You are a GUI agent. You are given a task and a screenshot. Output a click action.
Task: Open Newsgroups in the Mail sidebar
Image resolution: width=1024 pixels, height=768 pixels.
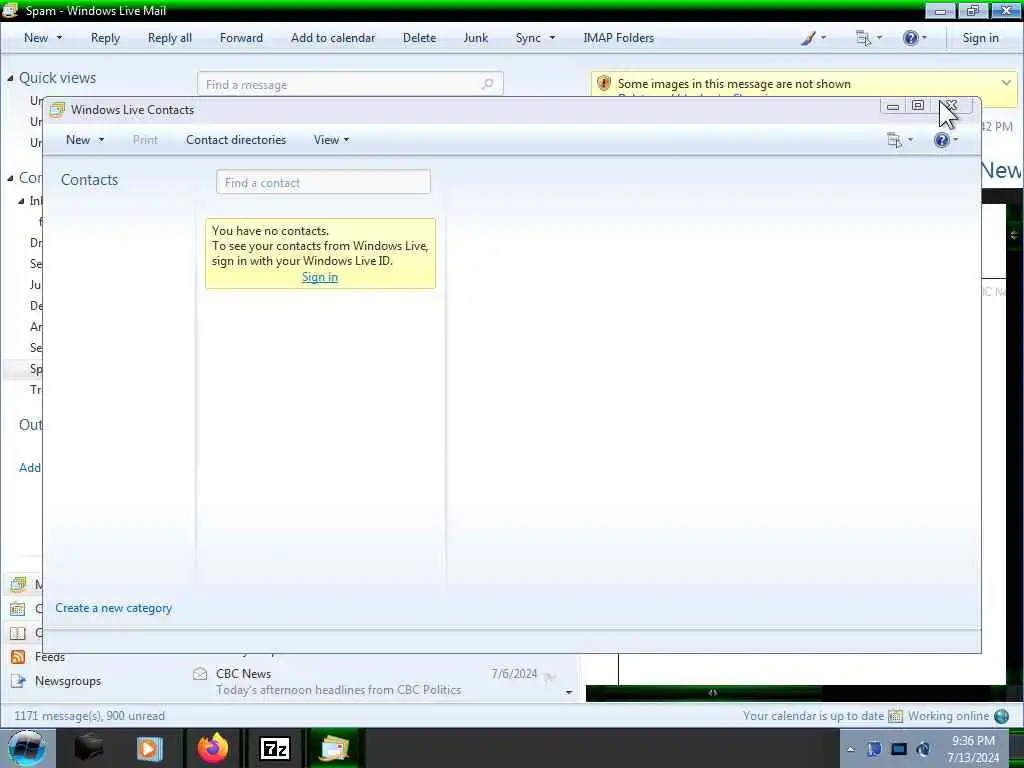pos(68,681)
